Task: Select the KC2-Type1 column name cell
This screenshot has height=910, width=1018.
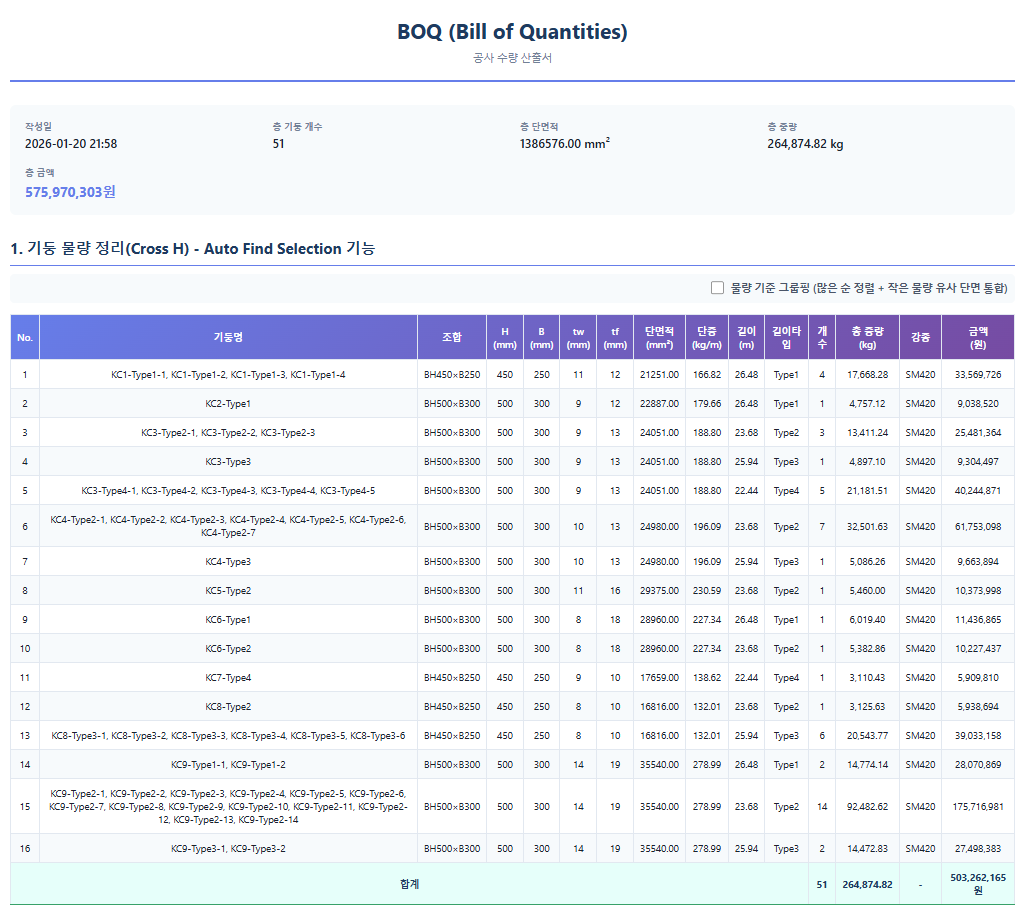Action: click(x=228, y=404)
